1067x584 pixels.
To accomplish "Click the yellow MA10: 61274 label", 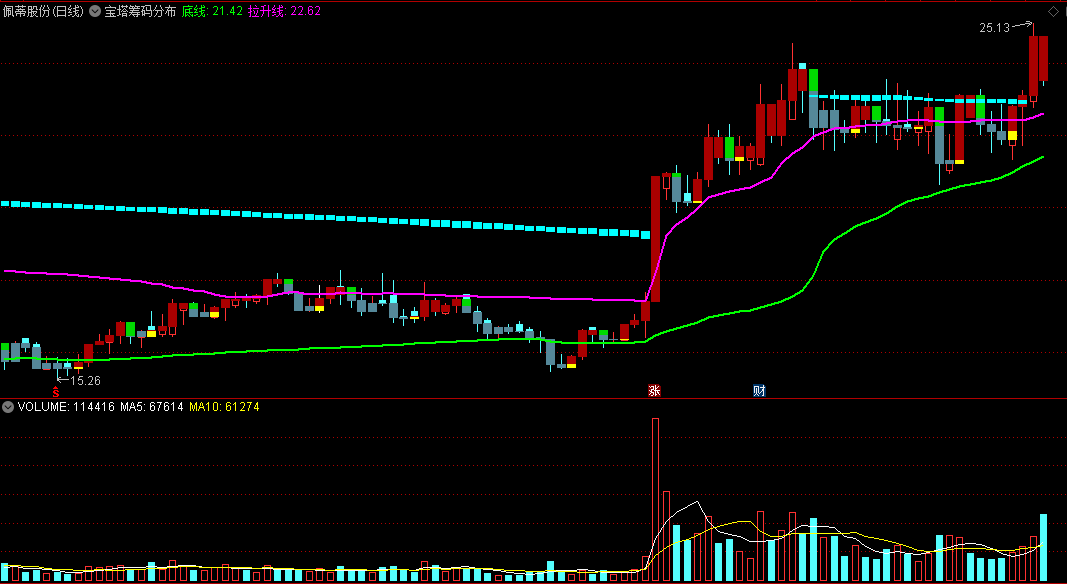I will pyautogui.click(x=224, y=407).
